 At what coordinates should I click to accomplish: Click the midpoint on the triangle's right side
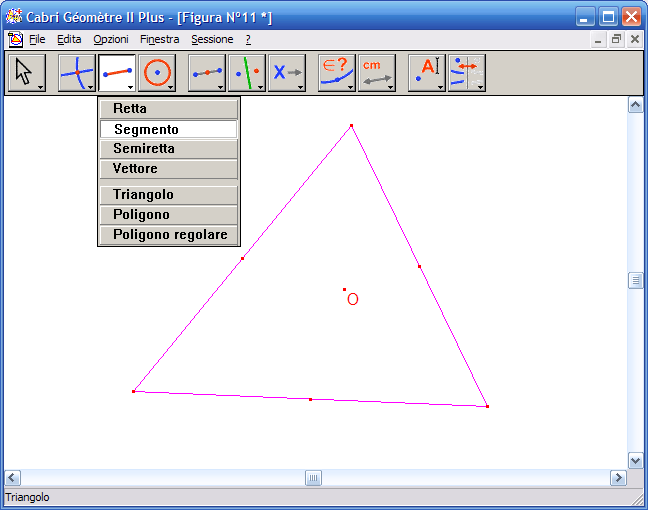pyautogui.click(x=419, y=267)
